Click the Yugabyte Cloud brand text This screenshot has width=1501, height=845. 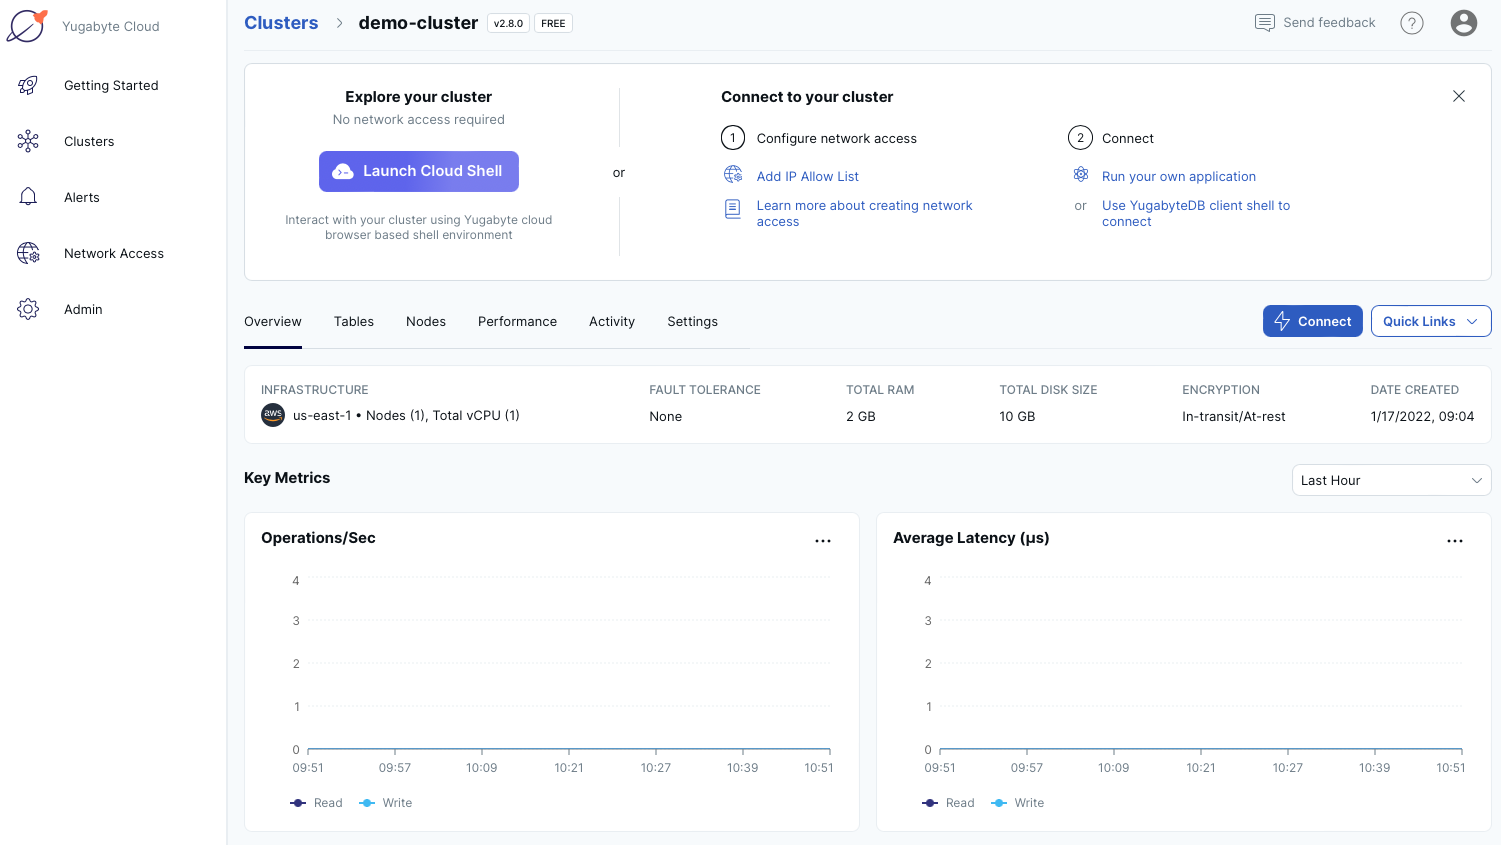coord(111,26)
